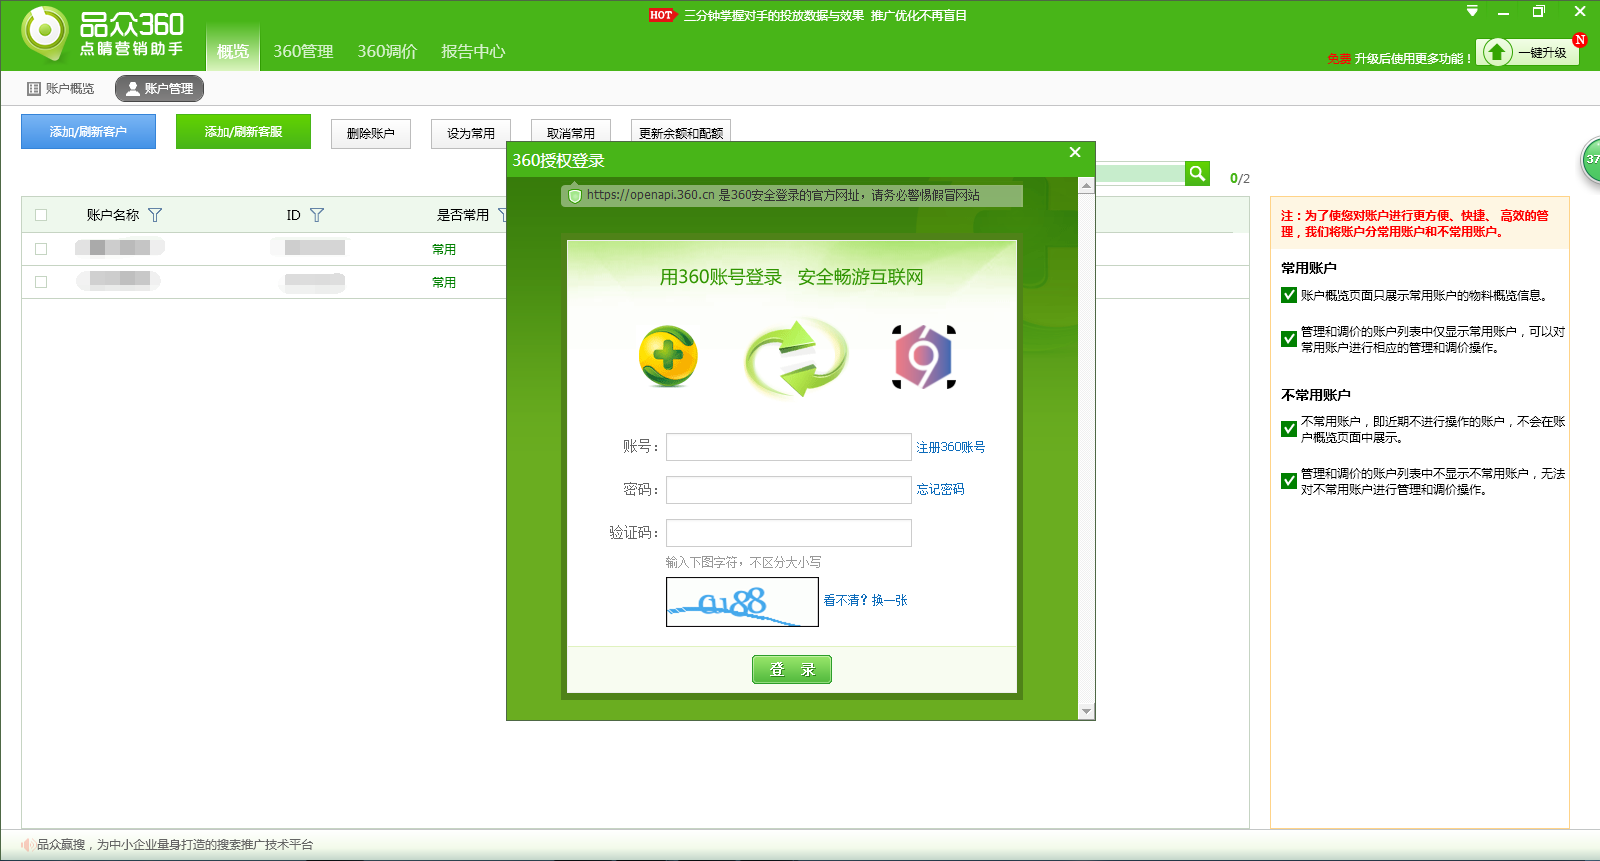Image resolution: width=1600 pixels, height=861 pixels.
Task: Click the 账户概览 grid icon
Action: click(x=34, y=89)
